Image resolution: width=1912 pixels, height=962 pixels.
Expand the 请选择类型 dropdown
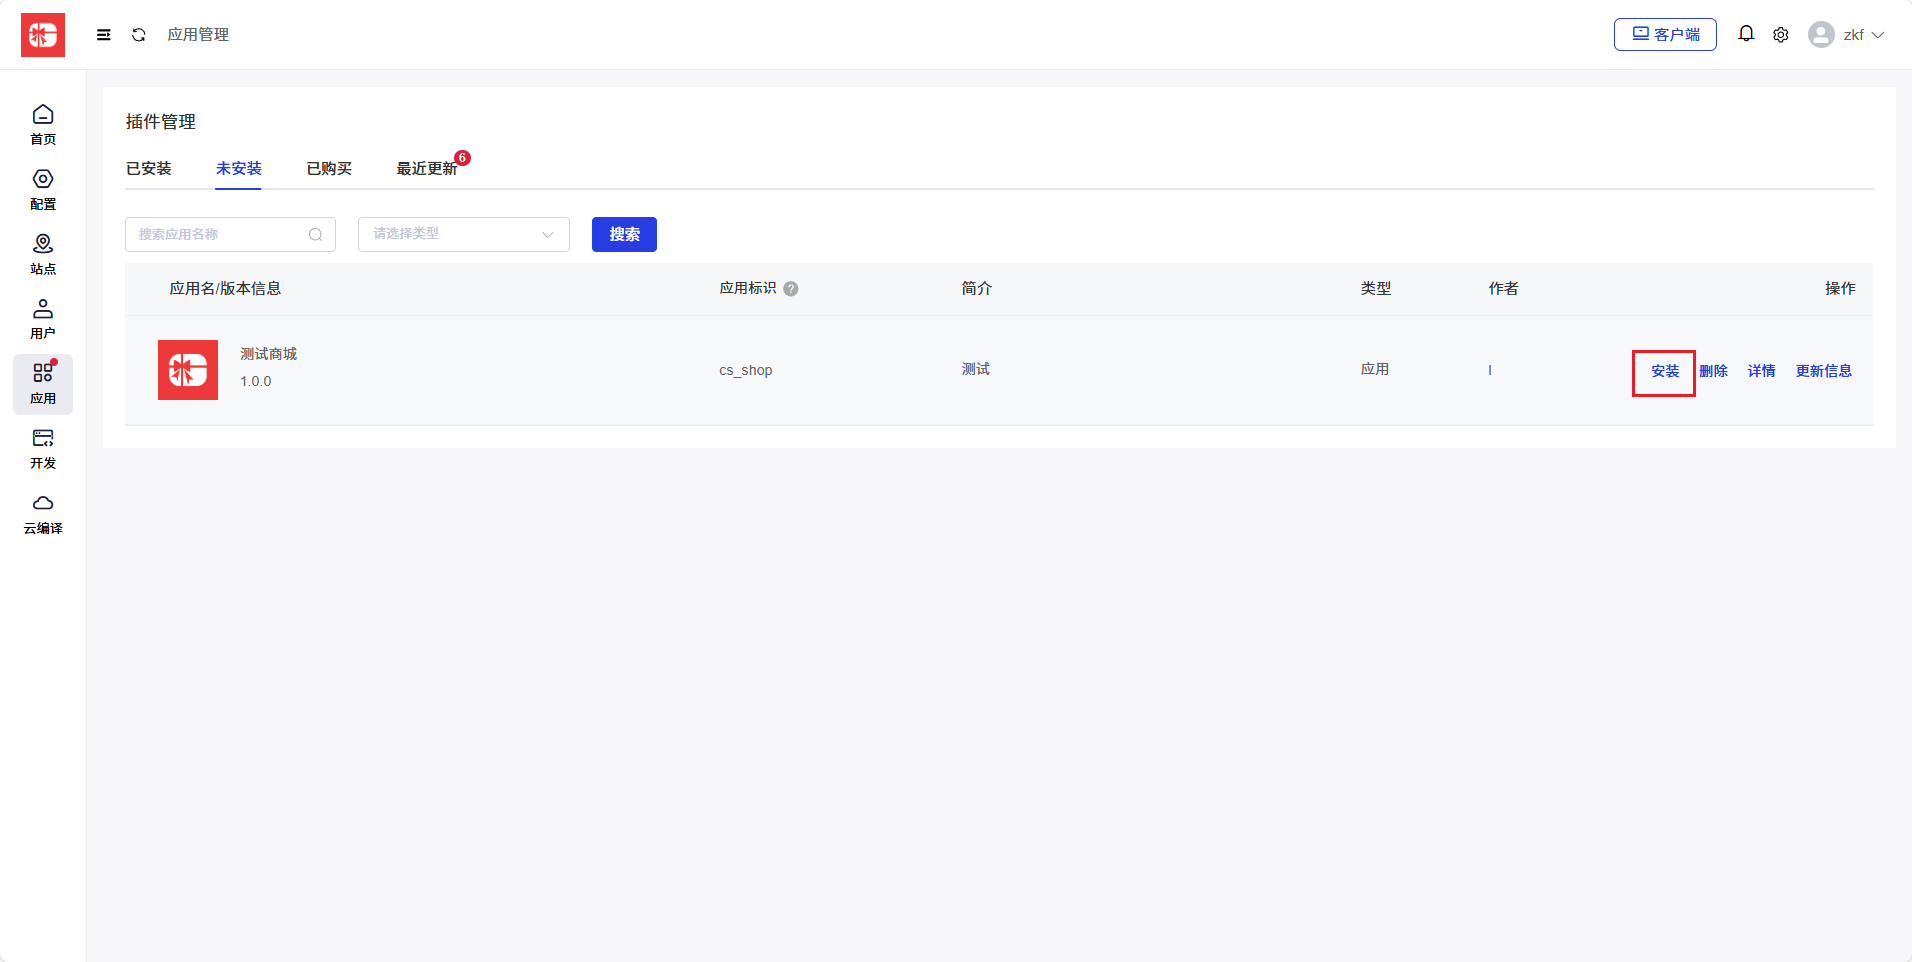pos(463,234)
